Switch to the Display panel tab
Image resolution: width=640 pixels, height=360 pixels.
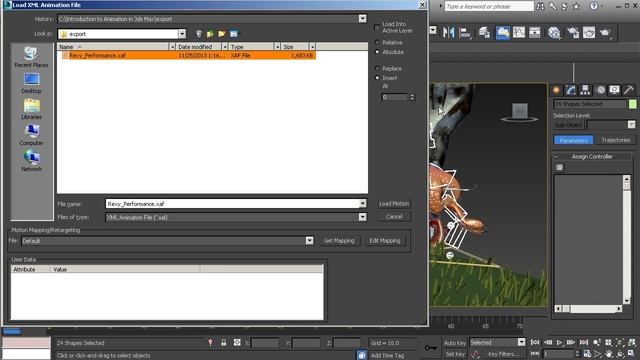(x=614, y=90)
